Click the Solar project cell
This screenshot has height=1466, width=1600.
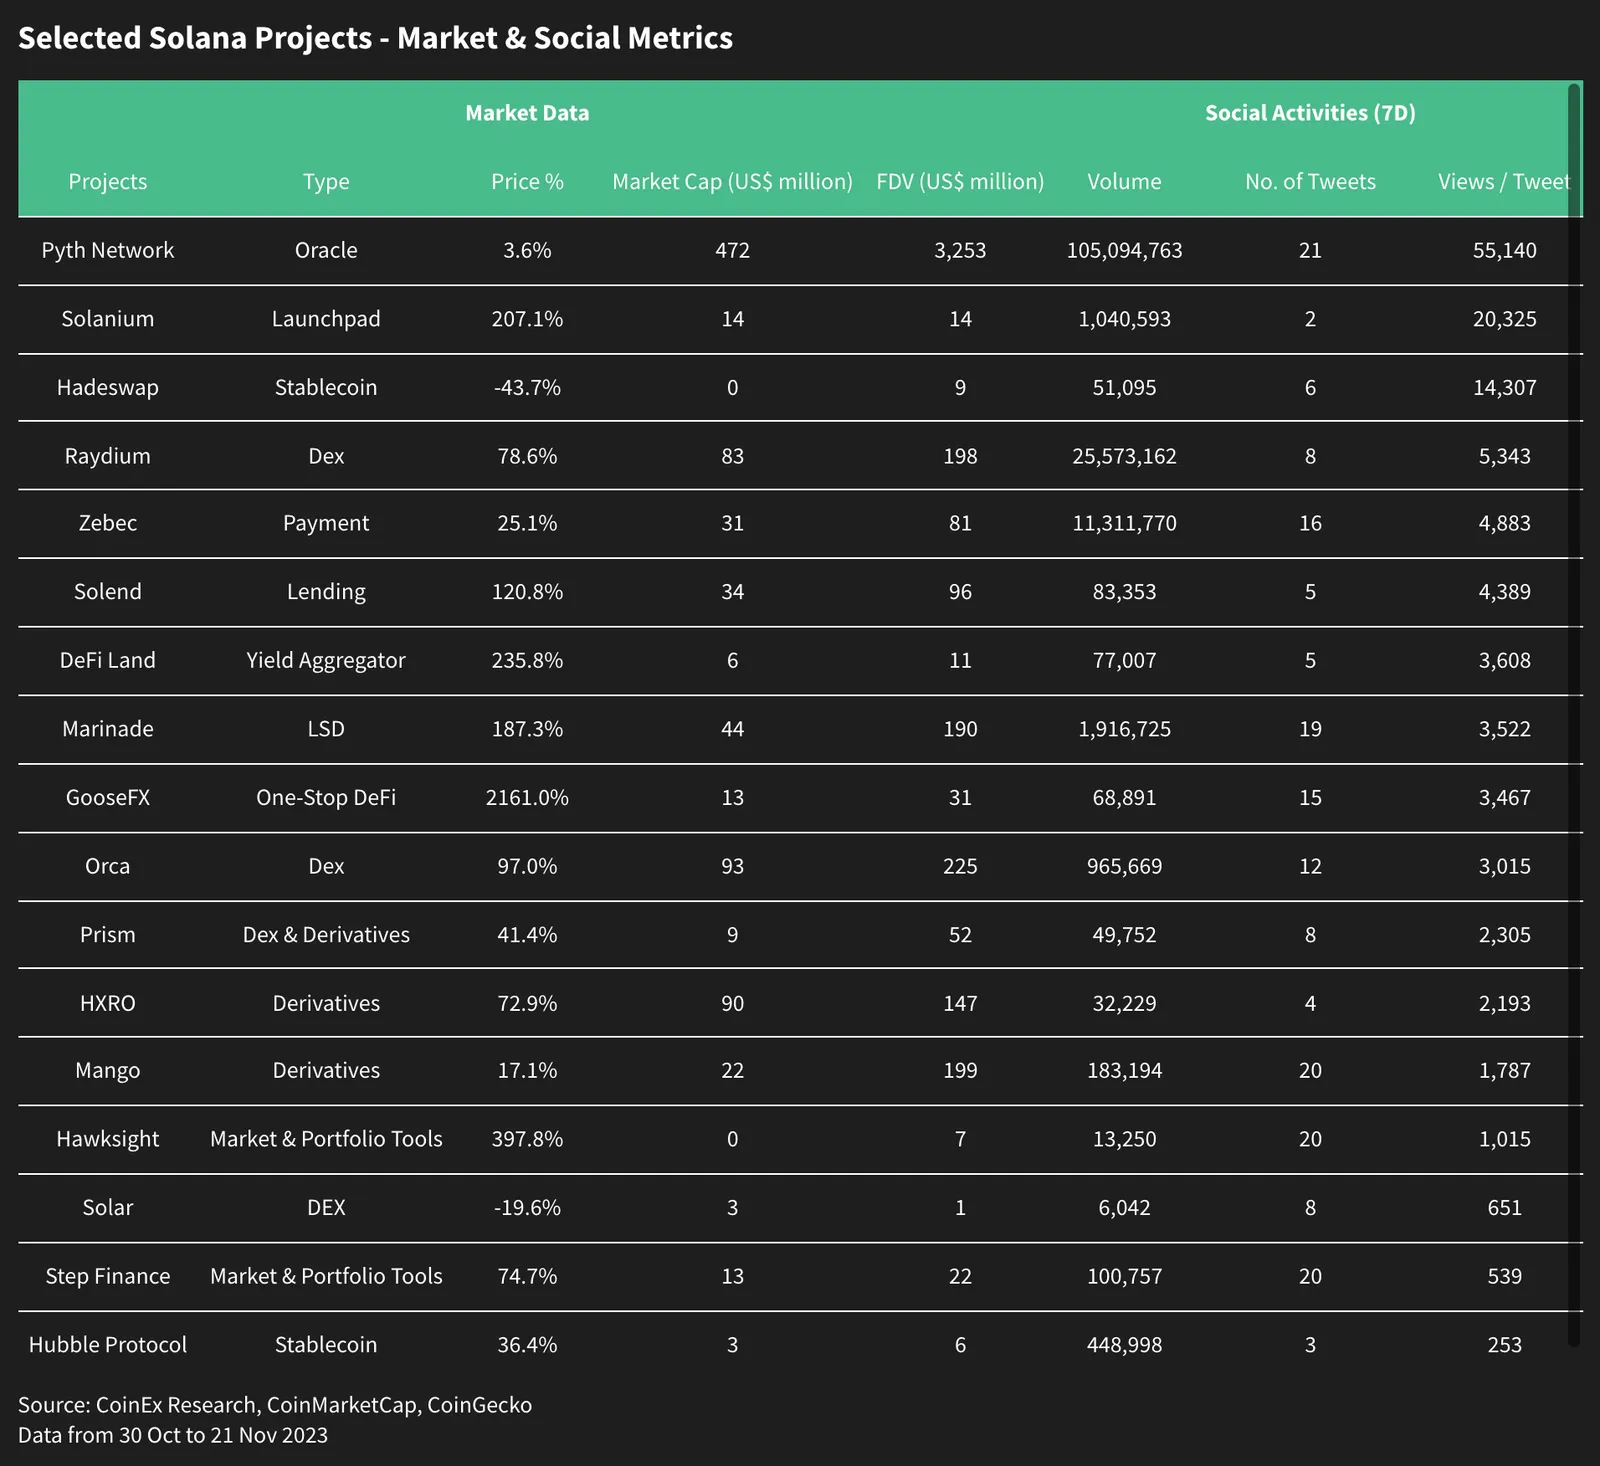point(108,1207)
